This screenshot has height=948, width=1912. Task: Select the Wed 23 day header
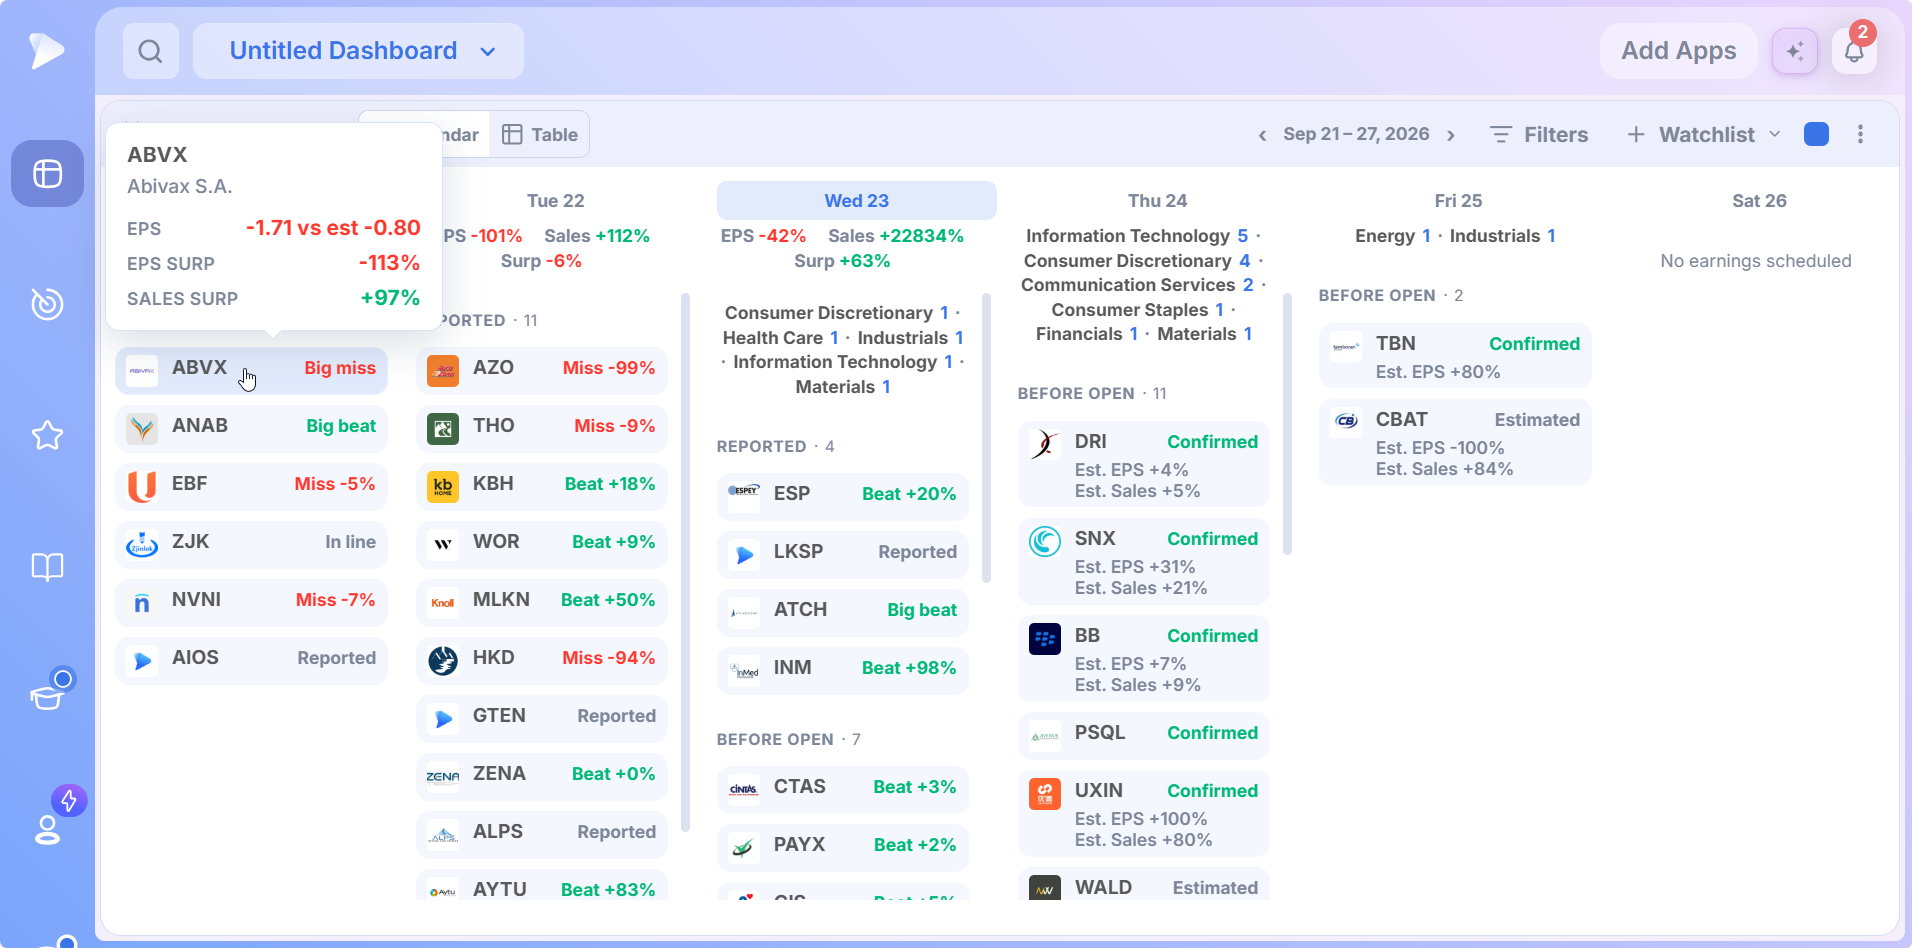pos(857,200)
